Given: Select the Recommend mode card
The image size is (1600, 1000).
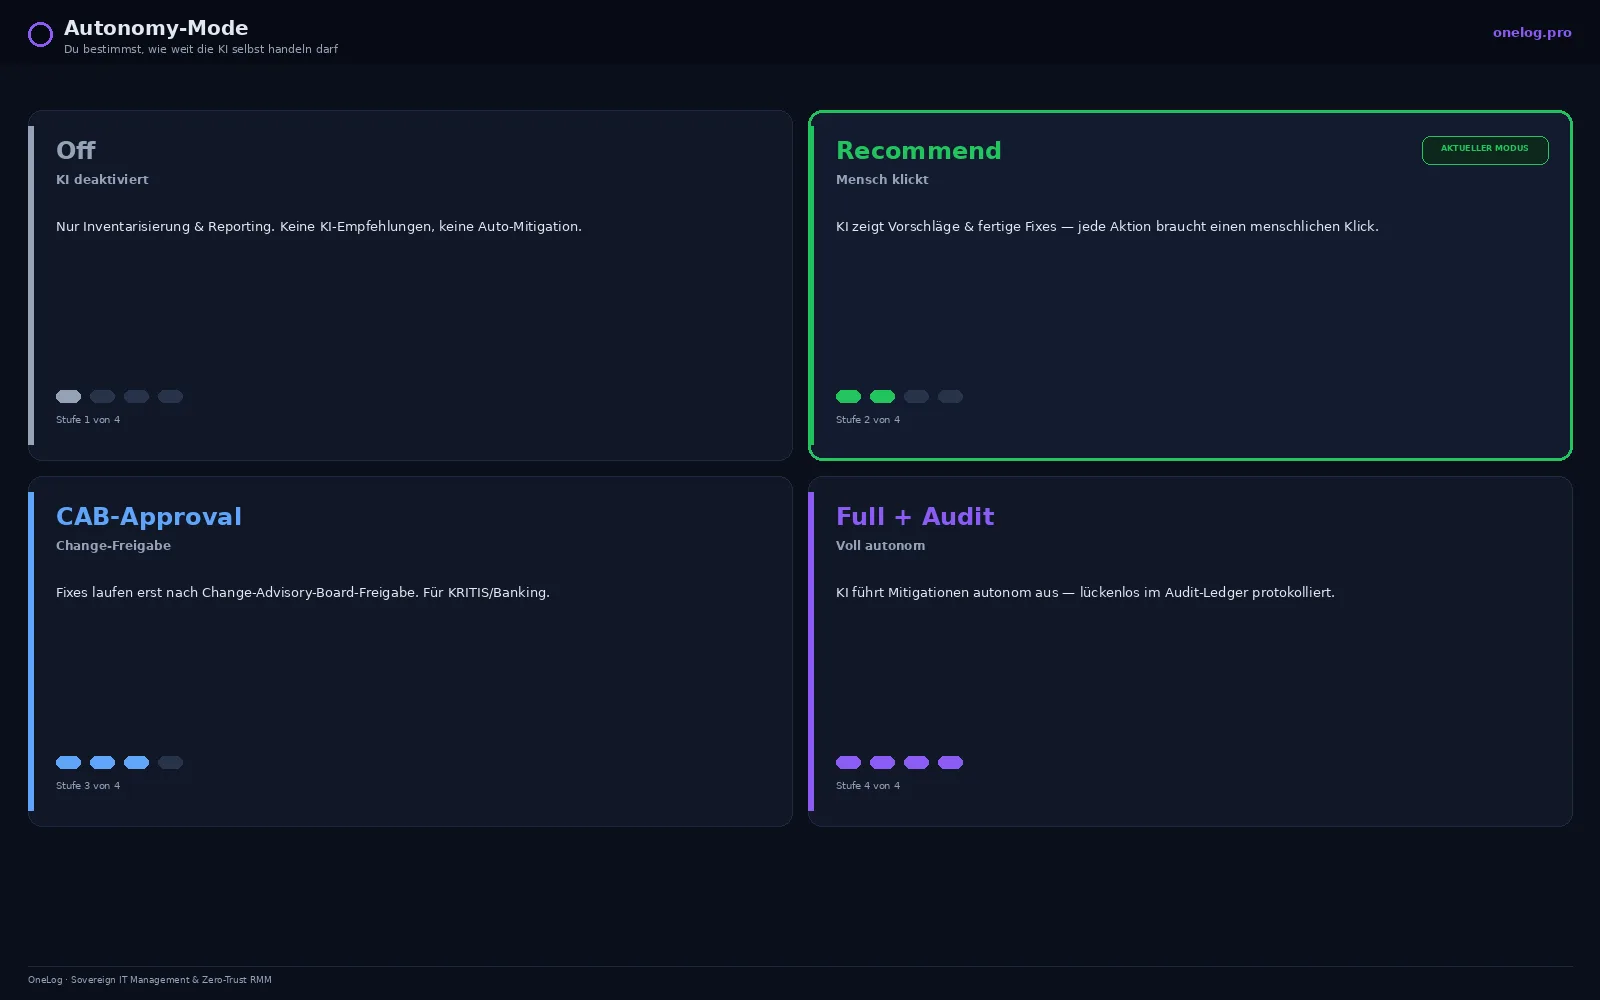Looking at the screenshot, I should click(x=1190, y=285).
